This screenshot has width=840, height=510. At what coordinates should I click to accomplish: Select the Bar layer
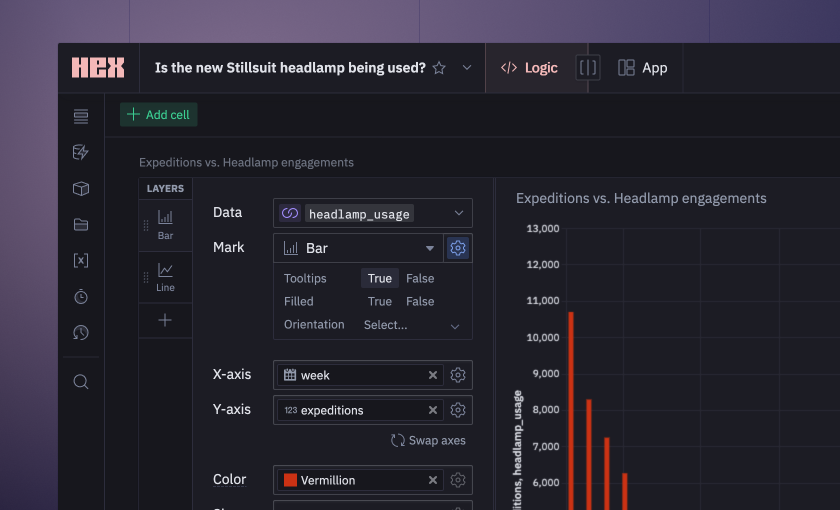click(x=166, y=226)
